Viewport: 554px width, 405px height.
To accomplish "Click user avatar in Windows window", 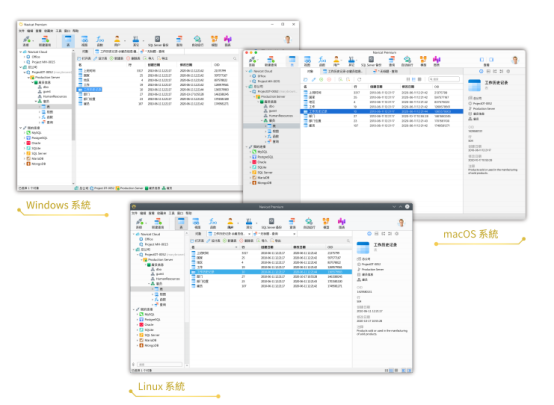I will (x=288, y=40).
